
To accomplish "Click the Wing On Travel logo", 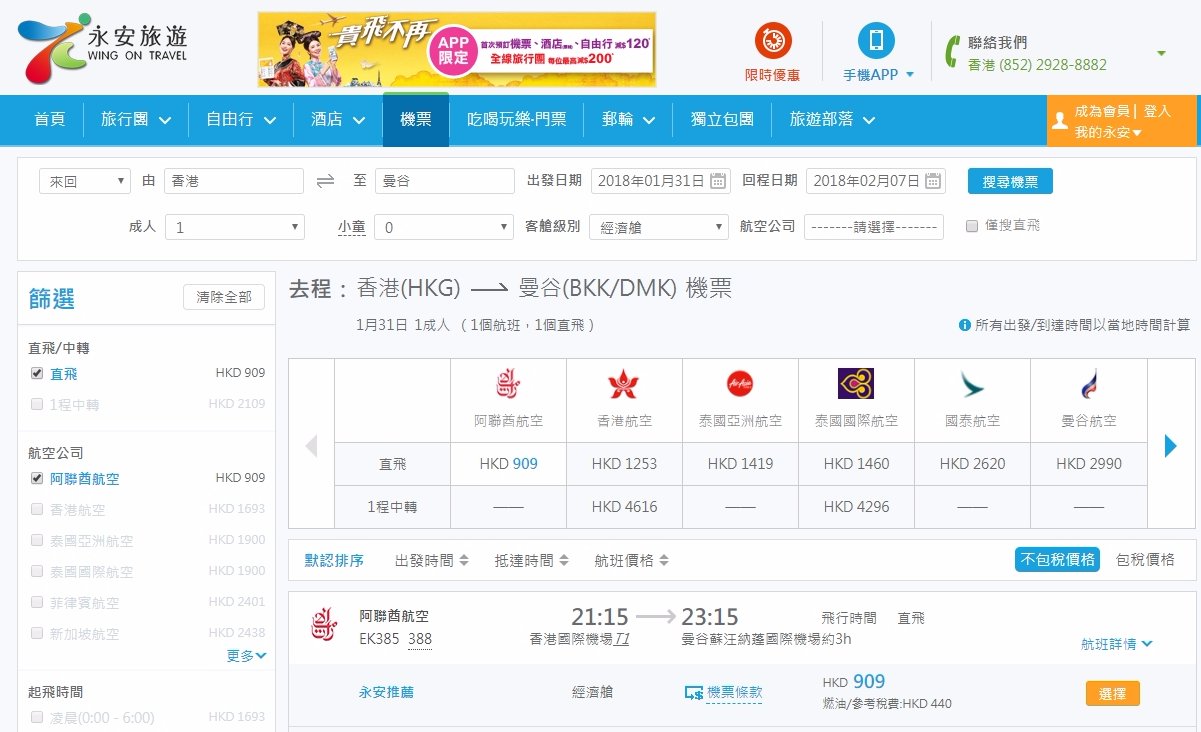I will tap(103, 48).
